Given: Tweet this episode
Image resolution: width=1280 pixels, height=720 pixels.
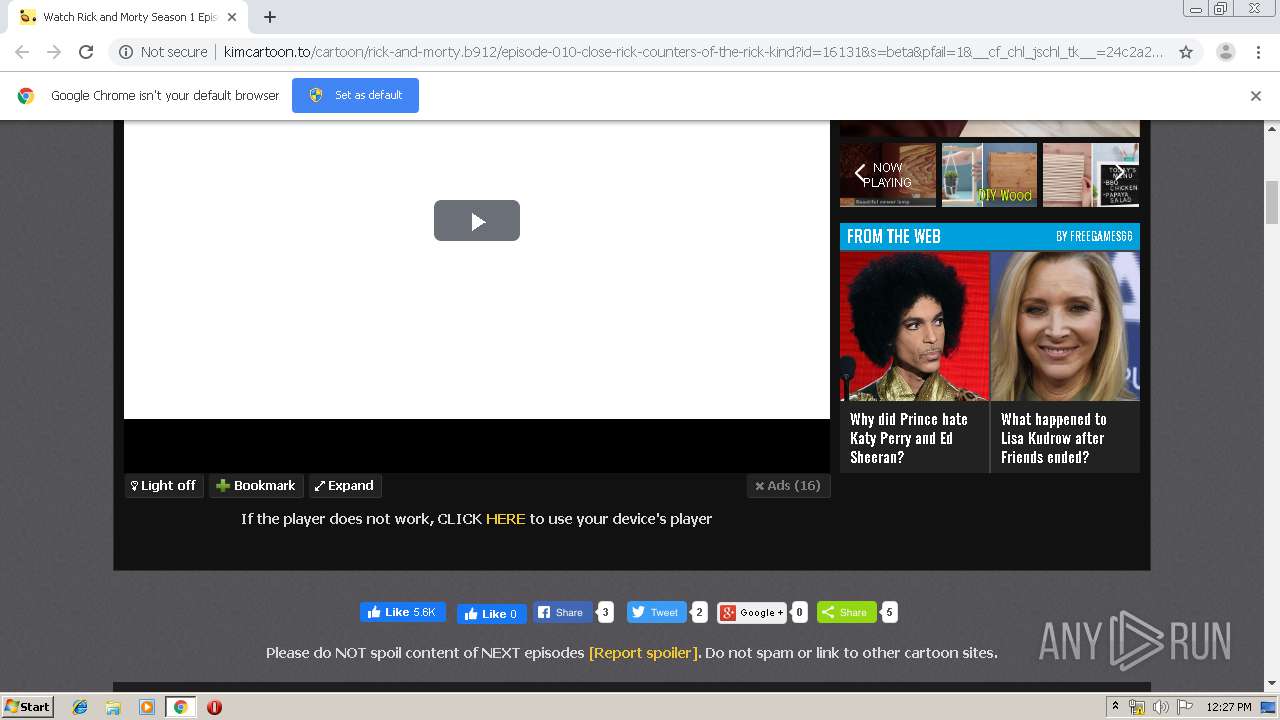Looking at the screenshot, I should pos(657,612).
